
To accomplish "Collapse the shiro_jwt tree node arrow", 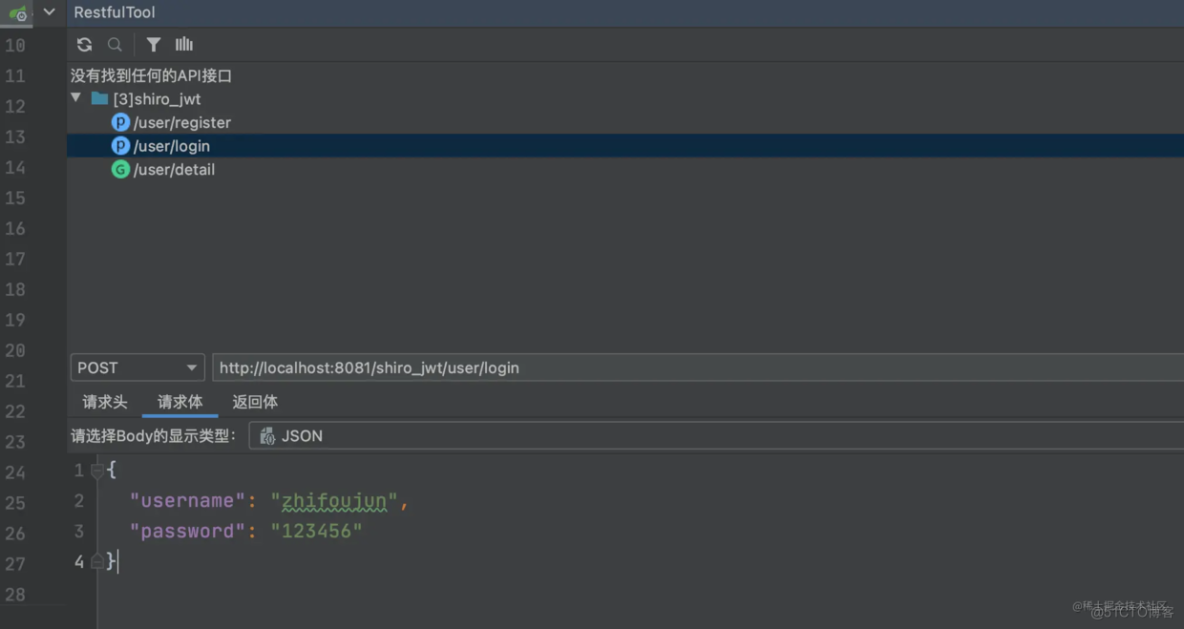I will click(76, 99).
